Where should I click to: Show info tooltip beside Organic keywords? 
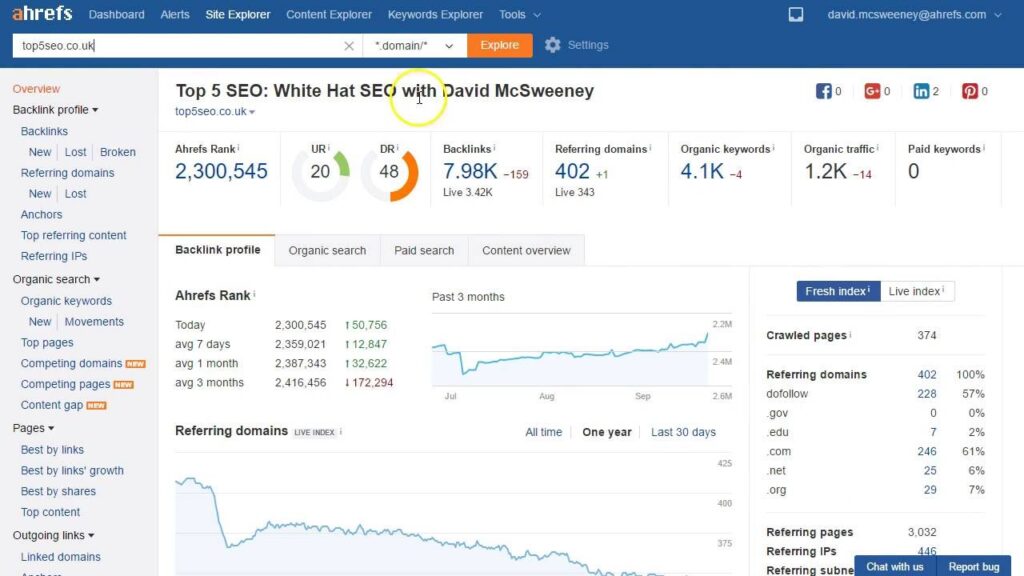click(x=773, y=148)
